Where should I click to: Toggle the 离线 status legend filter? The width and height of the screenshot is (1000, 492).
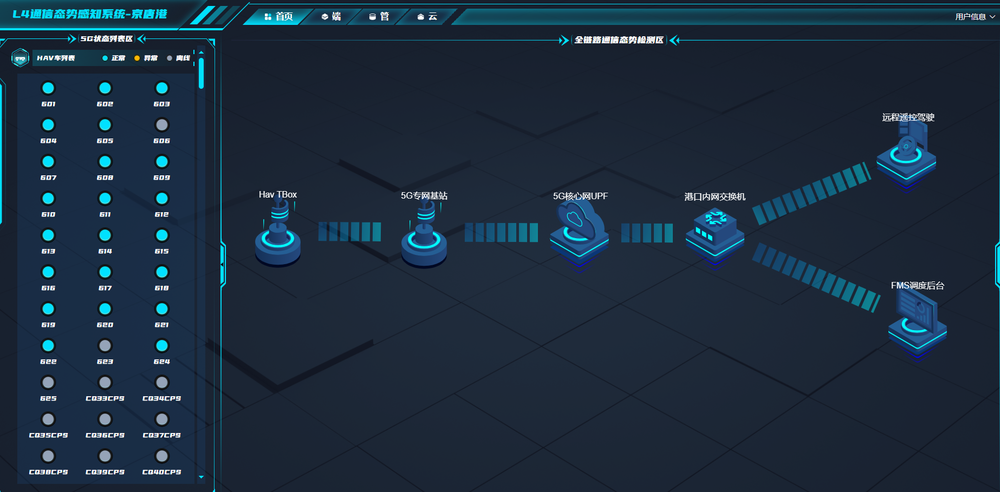coord(179,58)
